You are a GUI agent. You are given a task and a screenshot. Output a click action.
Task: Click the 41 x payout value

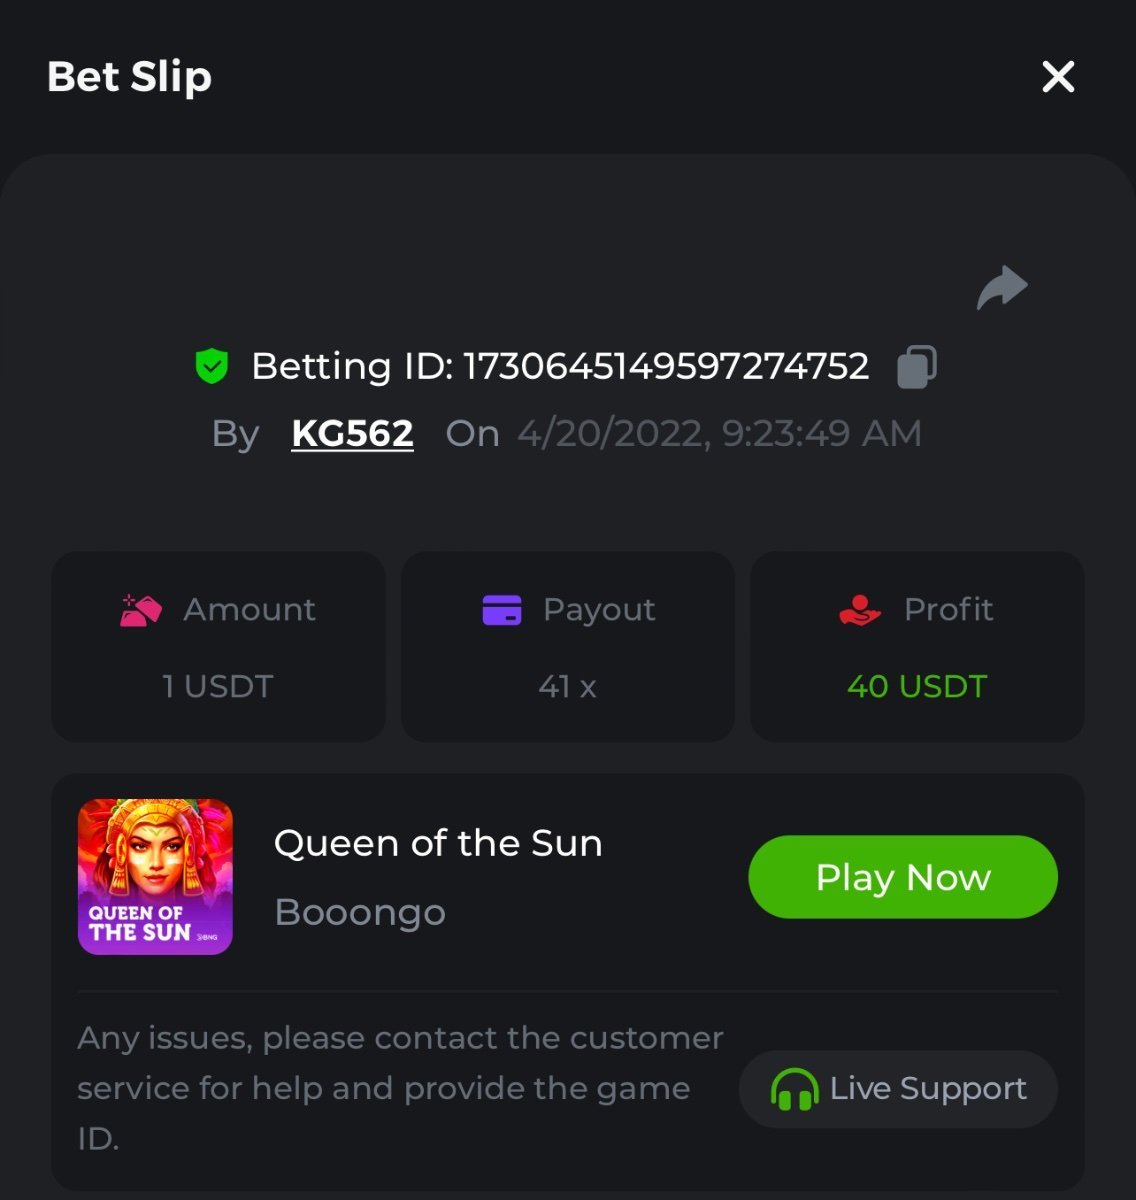pos(567,686)
